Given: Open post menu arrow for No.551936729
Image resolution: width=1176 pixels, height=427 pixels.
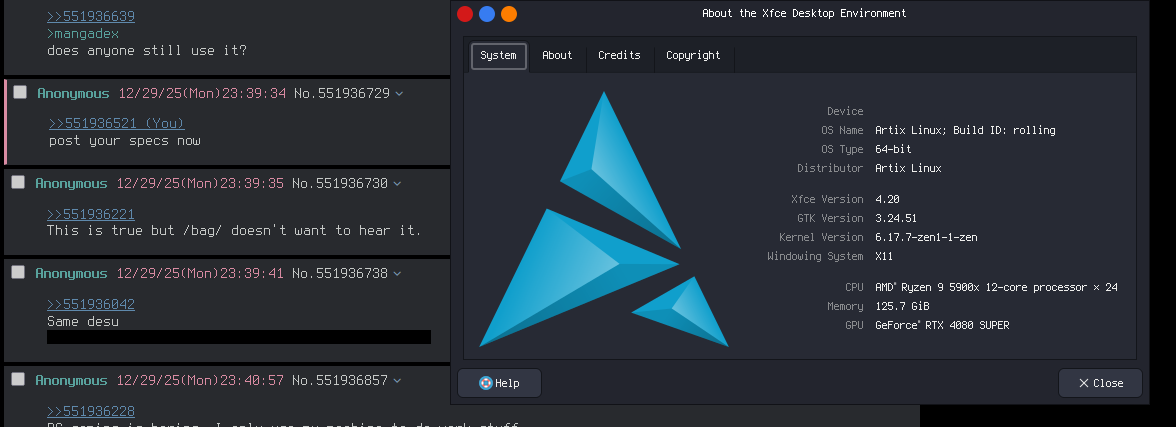Looking at the screenshot, I should 399,94.
